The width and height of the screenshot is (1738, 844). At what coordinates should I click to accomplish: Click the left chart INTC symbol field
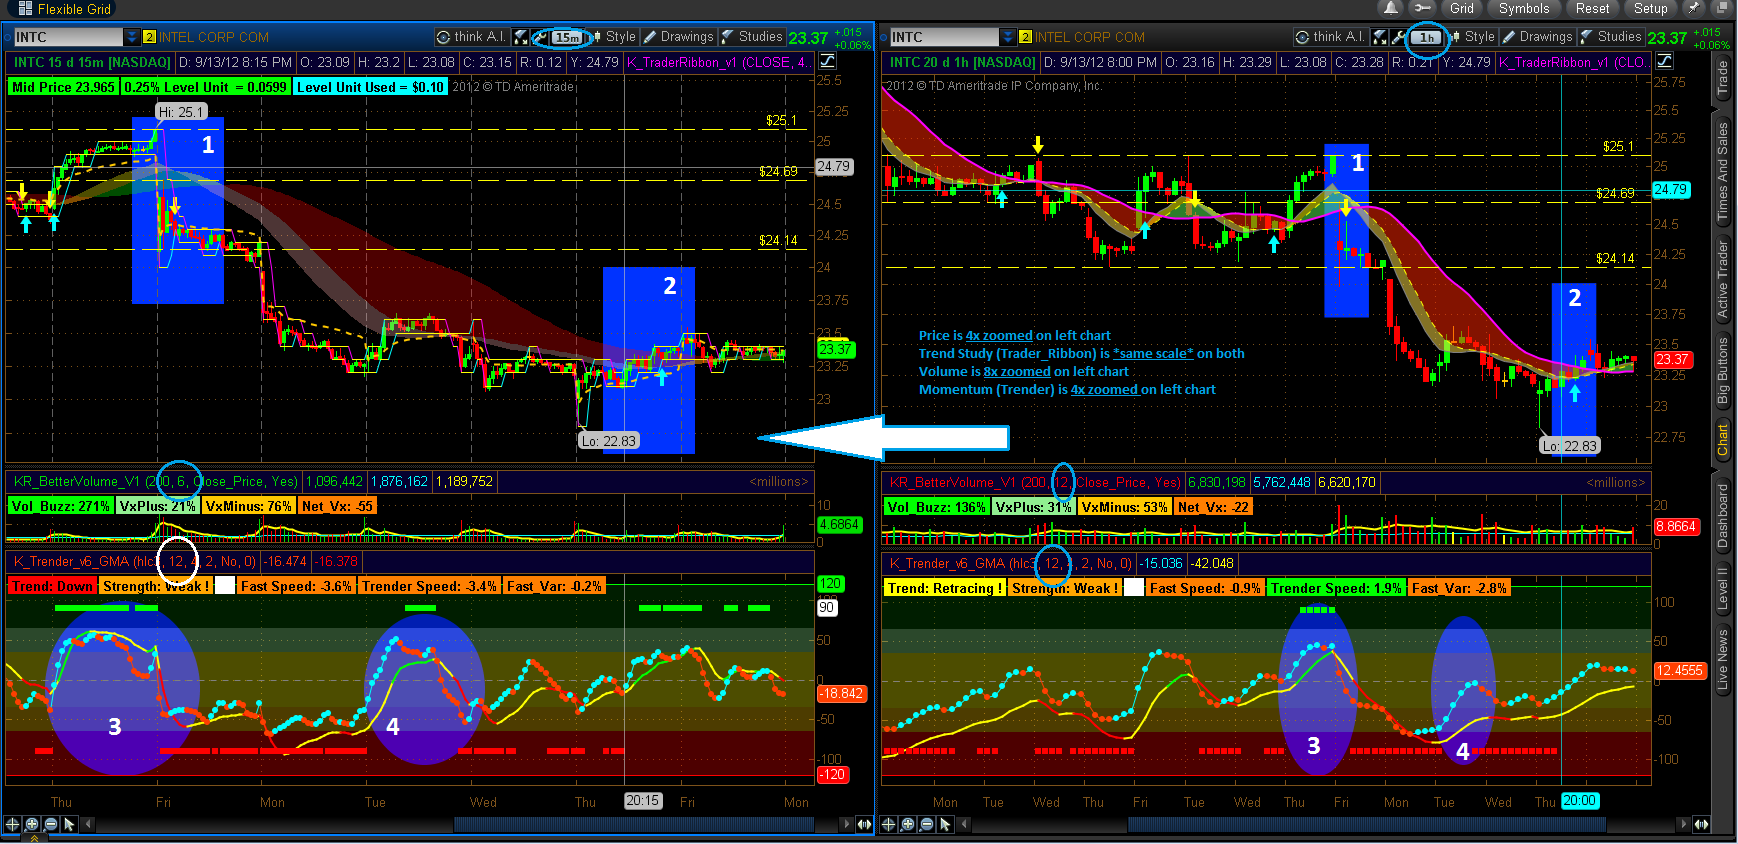pyautogui.click(x=69, y=37)
